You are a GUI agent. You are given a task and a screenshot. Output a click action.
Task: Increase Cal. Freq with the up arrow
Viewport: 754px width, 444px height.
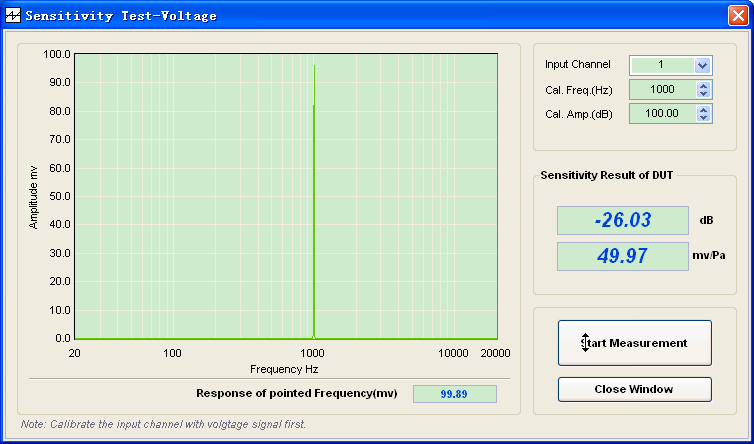(x=704, y=85)
